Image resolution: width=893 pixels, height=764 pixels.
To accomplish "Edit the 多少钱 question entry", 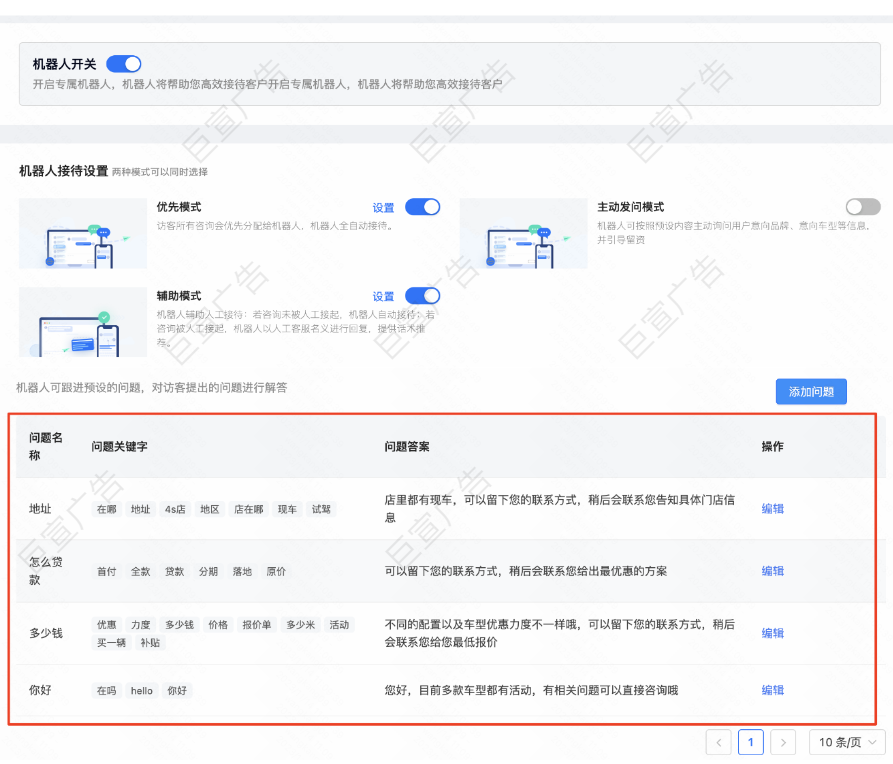I will click(771, 633).
